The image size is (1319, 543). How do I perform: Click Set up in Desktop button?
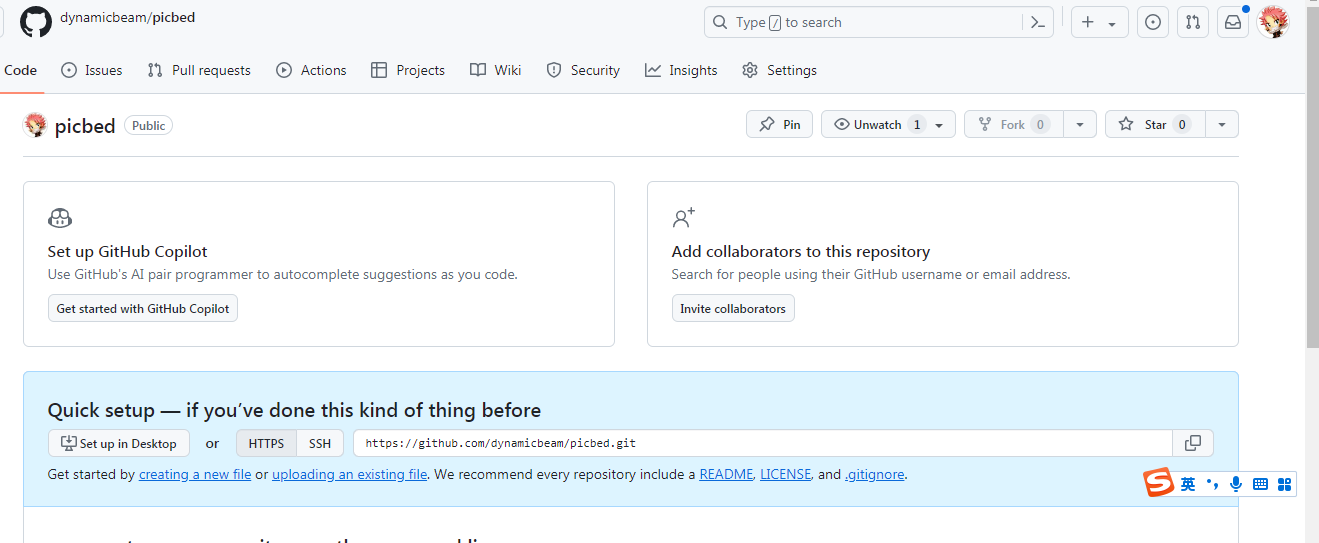(x=118, y=443)
